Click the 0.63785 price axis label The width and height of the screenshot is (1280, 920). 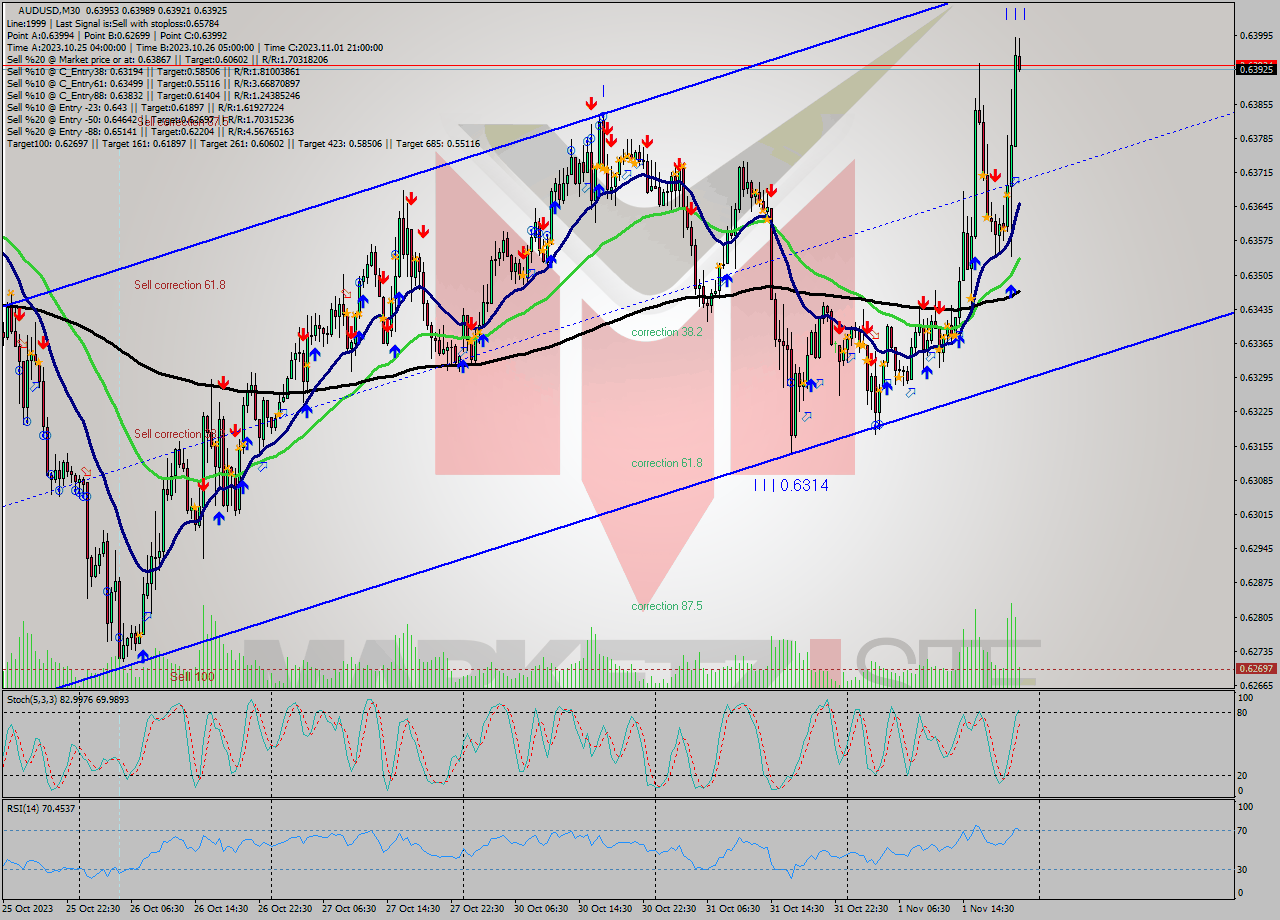point(1256,138)
